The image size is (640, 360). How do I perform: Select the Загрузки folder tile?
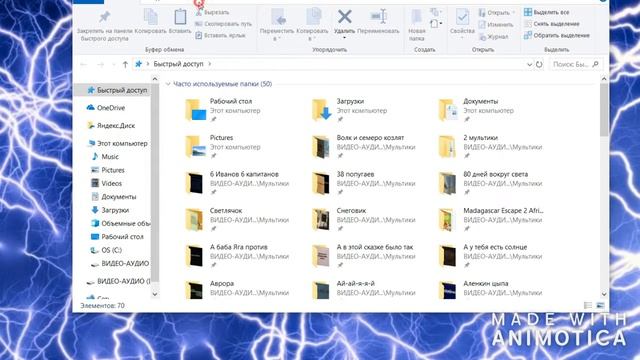[x=350, y=110]
